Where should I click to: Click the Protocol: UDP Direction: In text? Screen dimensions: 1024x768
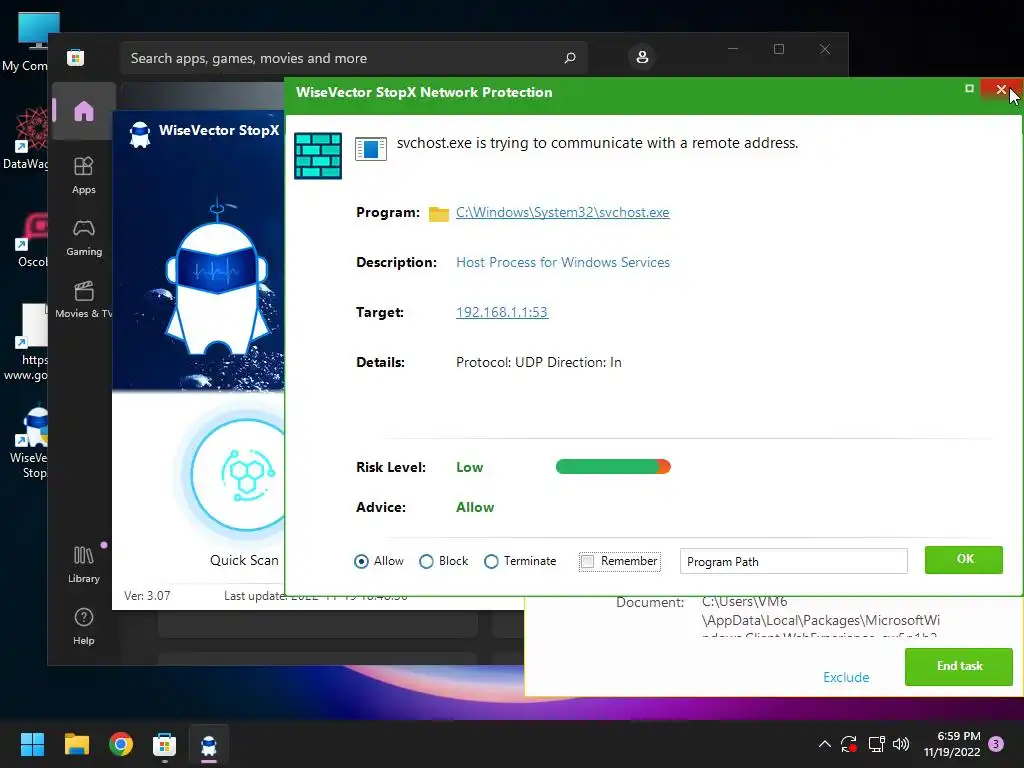(539, 362)
